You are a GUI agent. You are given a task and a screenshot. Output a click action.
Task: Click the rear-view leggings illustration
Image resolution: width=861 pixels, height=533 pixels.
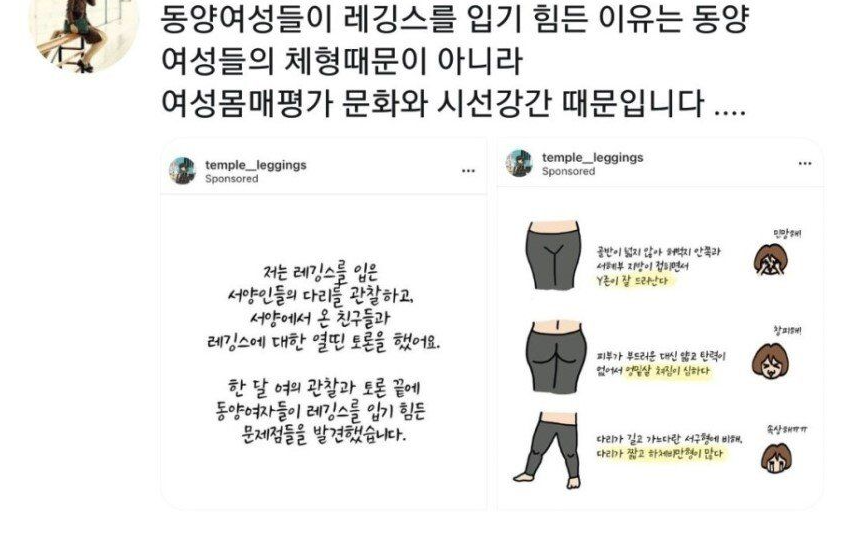(x=554, y=356)
